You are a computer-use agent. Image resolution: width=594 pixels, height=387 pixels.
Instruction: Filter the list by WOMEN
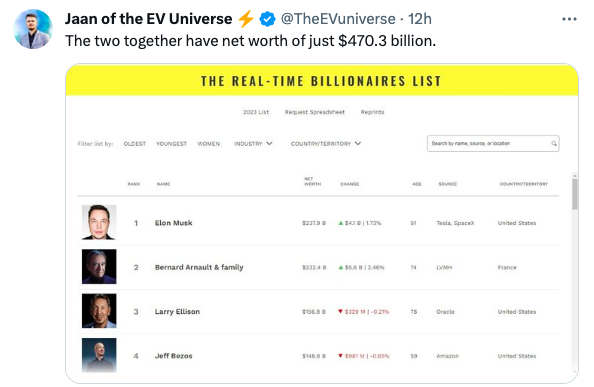pos(208,144)
